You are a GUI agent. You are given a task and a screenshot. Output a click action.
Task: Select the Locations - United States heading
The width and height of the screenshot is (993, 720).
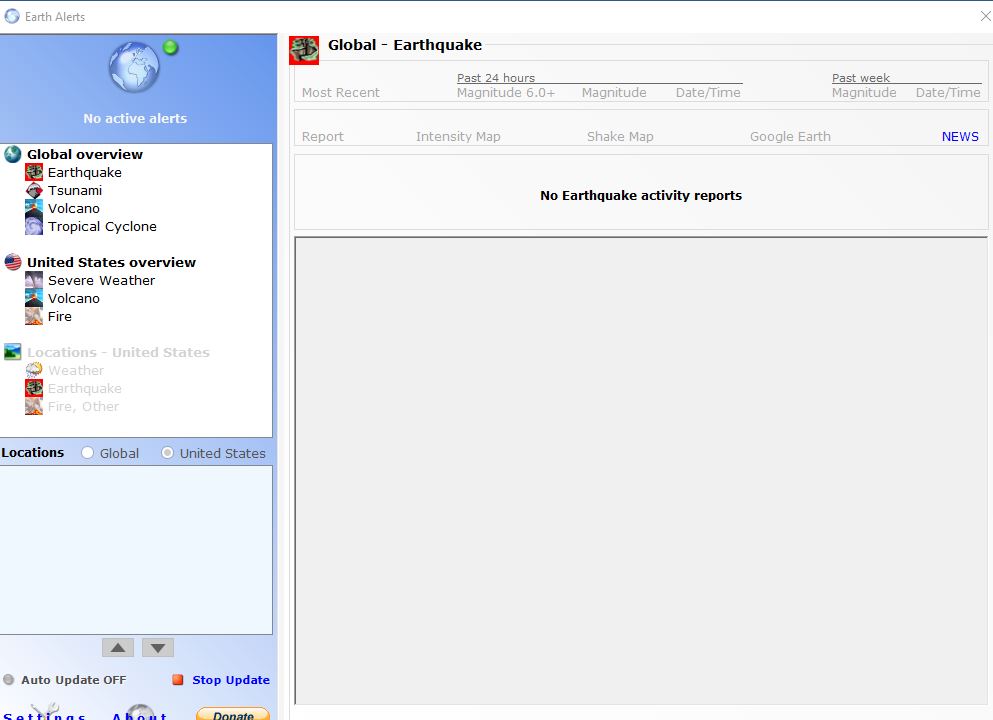(x=118, y=352)
